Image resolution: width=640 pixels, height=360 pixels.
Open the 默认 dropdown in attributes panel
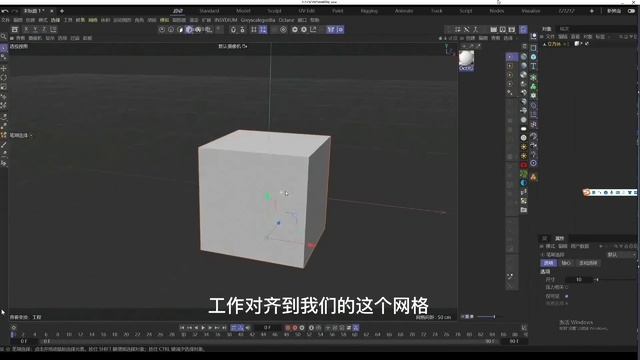pyautogui.click(x=620, y=255)
